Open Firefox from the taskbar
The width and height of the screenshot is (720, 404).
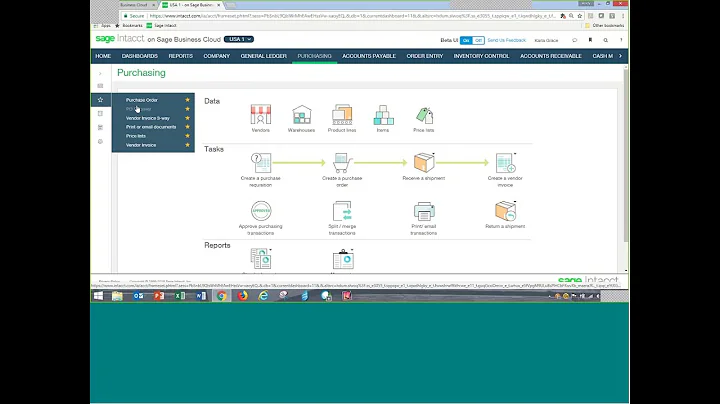pyautogui.click(x=242, y=296)
